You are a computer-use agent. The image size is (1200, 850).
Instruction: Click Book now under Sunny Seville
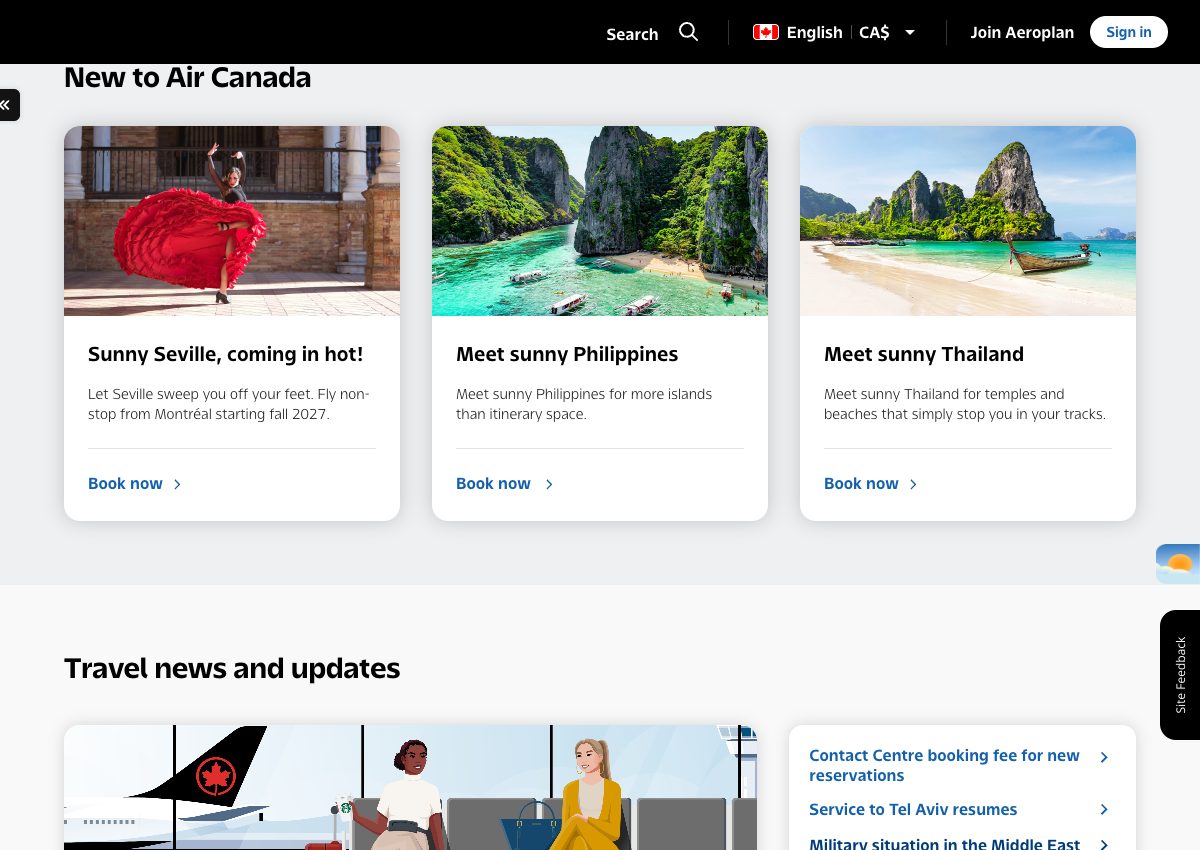125,483
